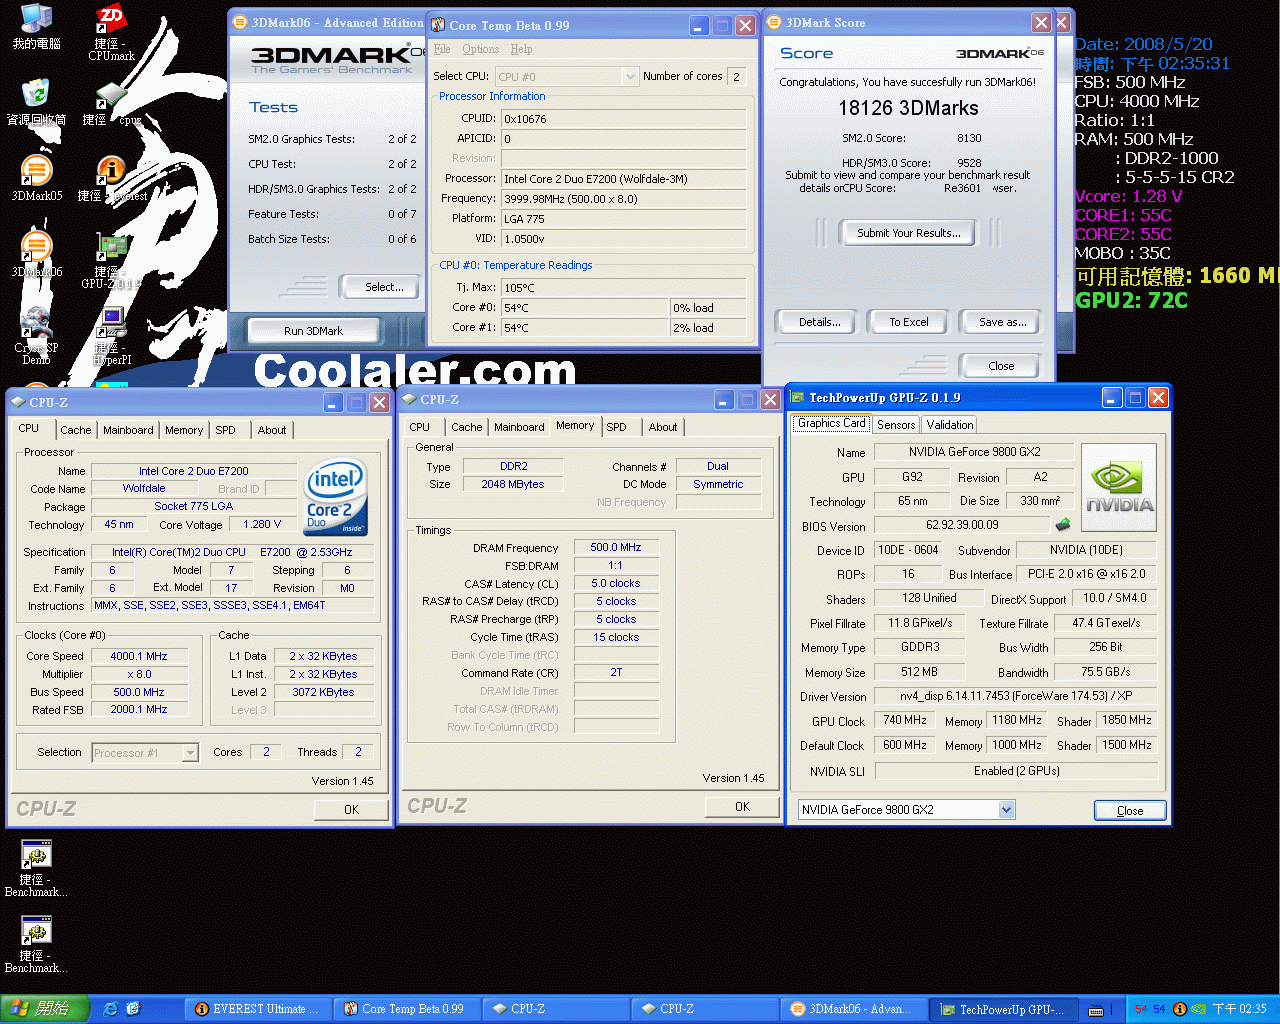This screenshot has height=1024, width=1280.
Task: Click the NVIDIA tray icon
Action: [1198, 1009]
